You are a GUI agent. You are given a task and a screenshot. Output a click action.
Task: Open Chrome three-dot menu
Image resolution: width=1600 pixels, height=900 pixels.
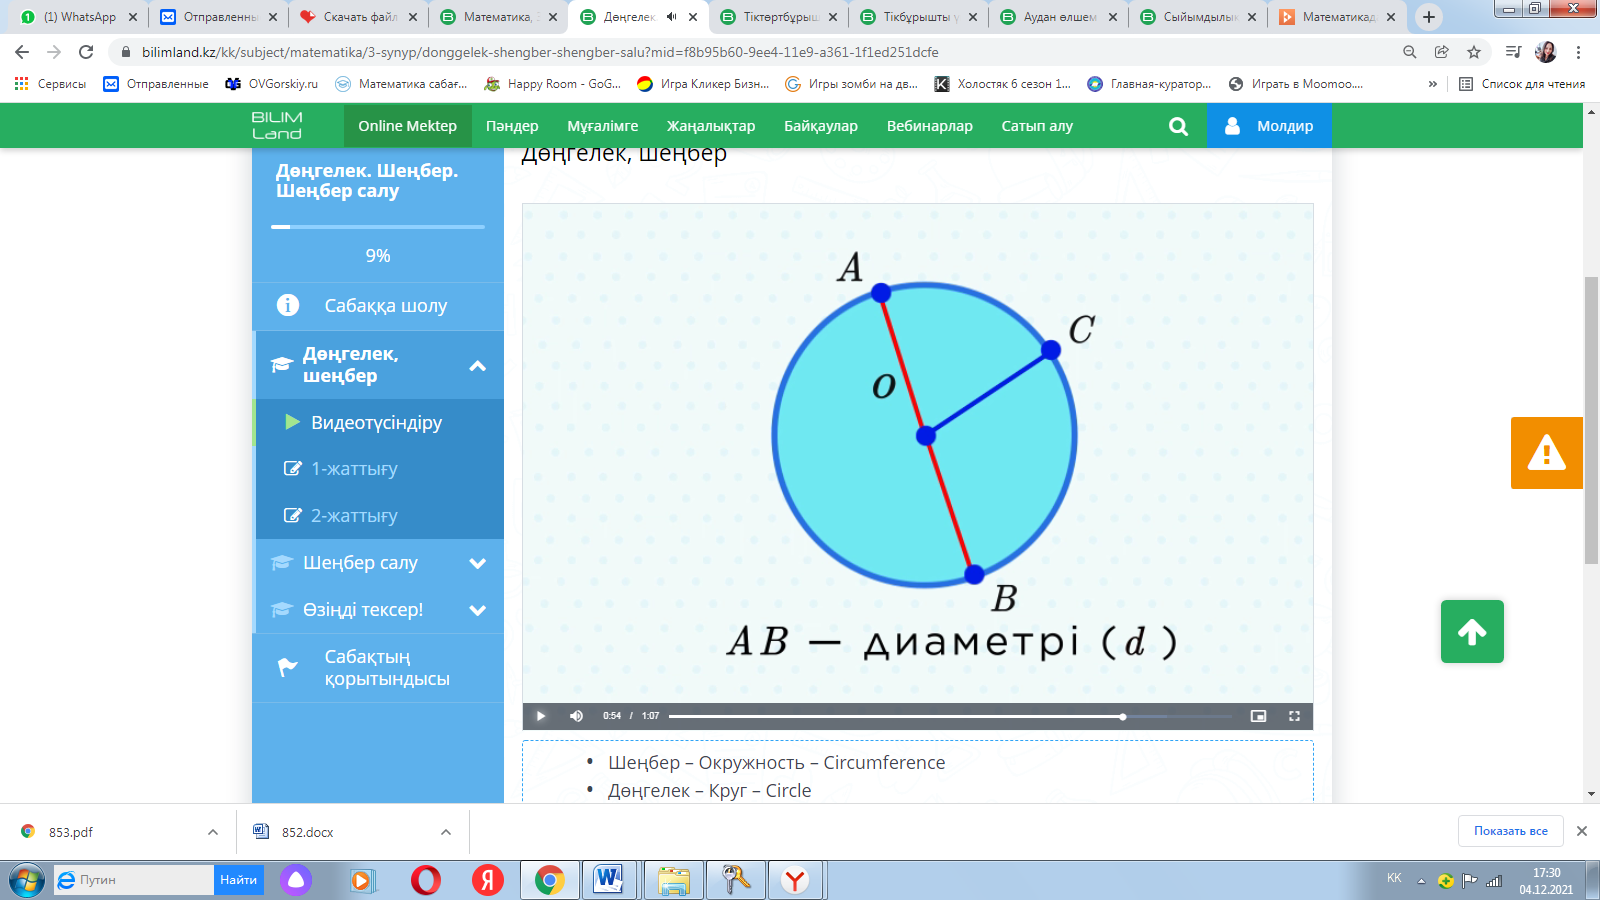pos(1579,52)
